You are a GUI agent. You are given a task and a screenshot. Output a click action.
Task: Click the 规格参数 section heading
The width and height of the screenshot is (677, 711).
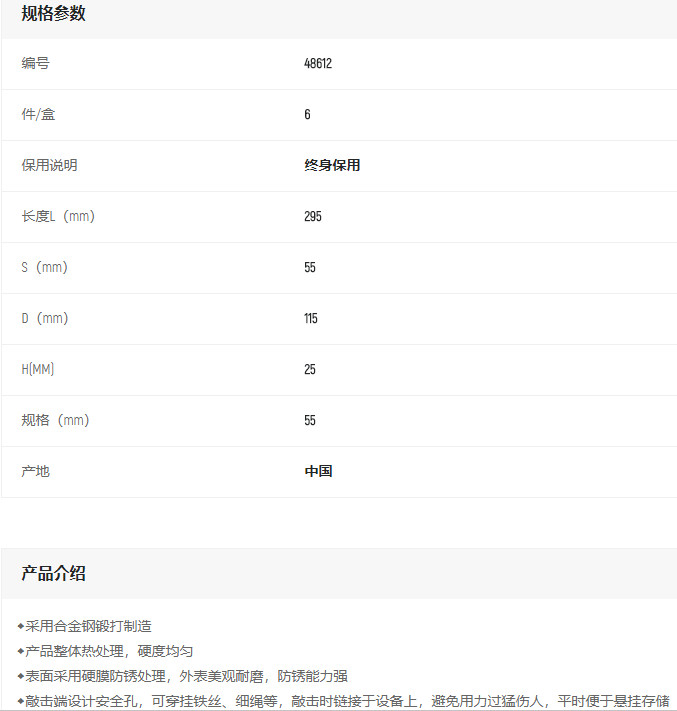[53, 14]
